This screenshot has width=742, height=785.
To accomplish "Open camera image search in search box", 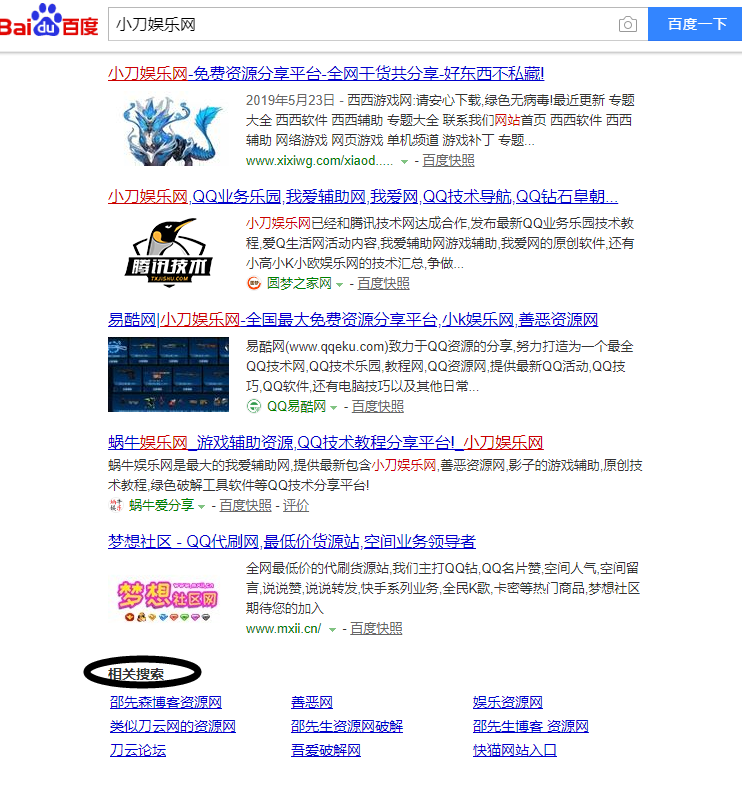I will pyautogui.click(x=627, y=24).
